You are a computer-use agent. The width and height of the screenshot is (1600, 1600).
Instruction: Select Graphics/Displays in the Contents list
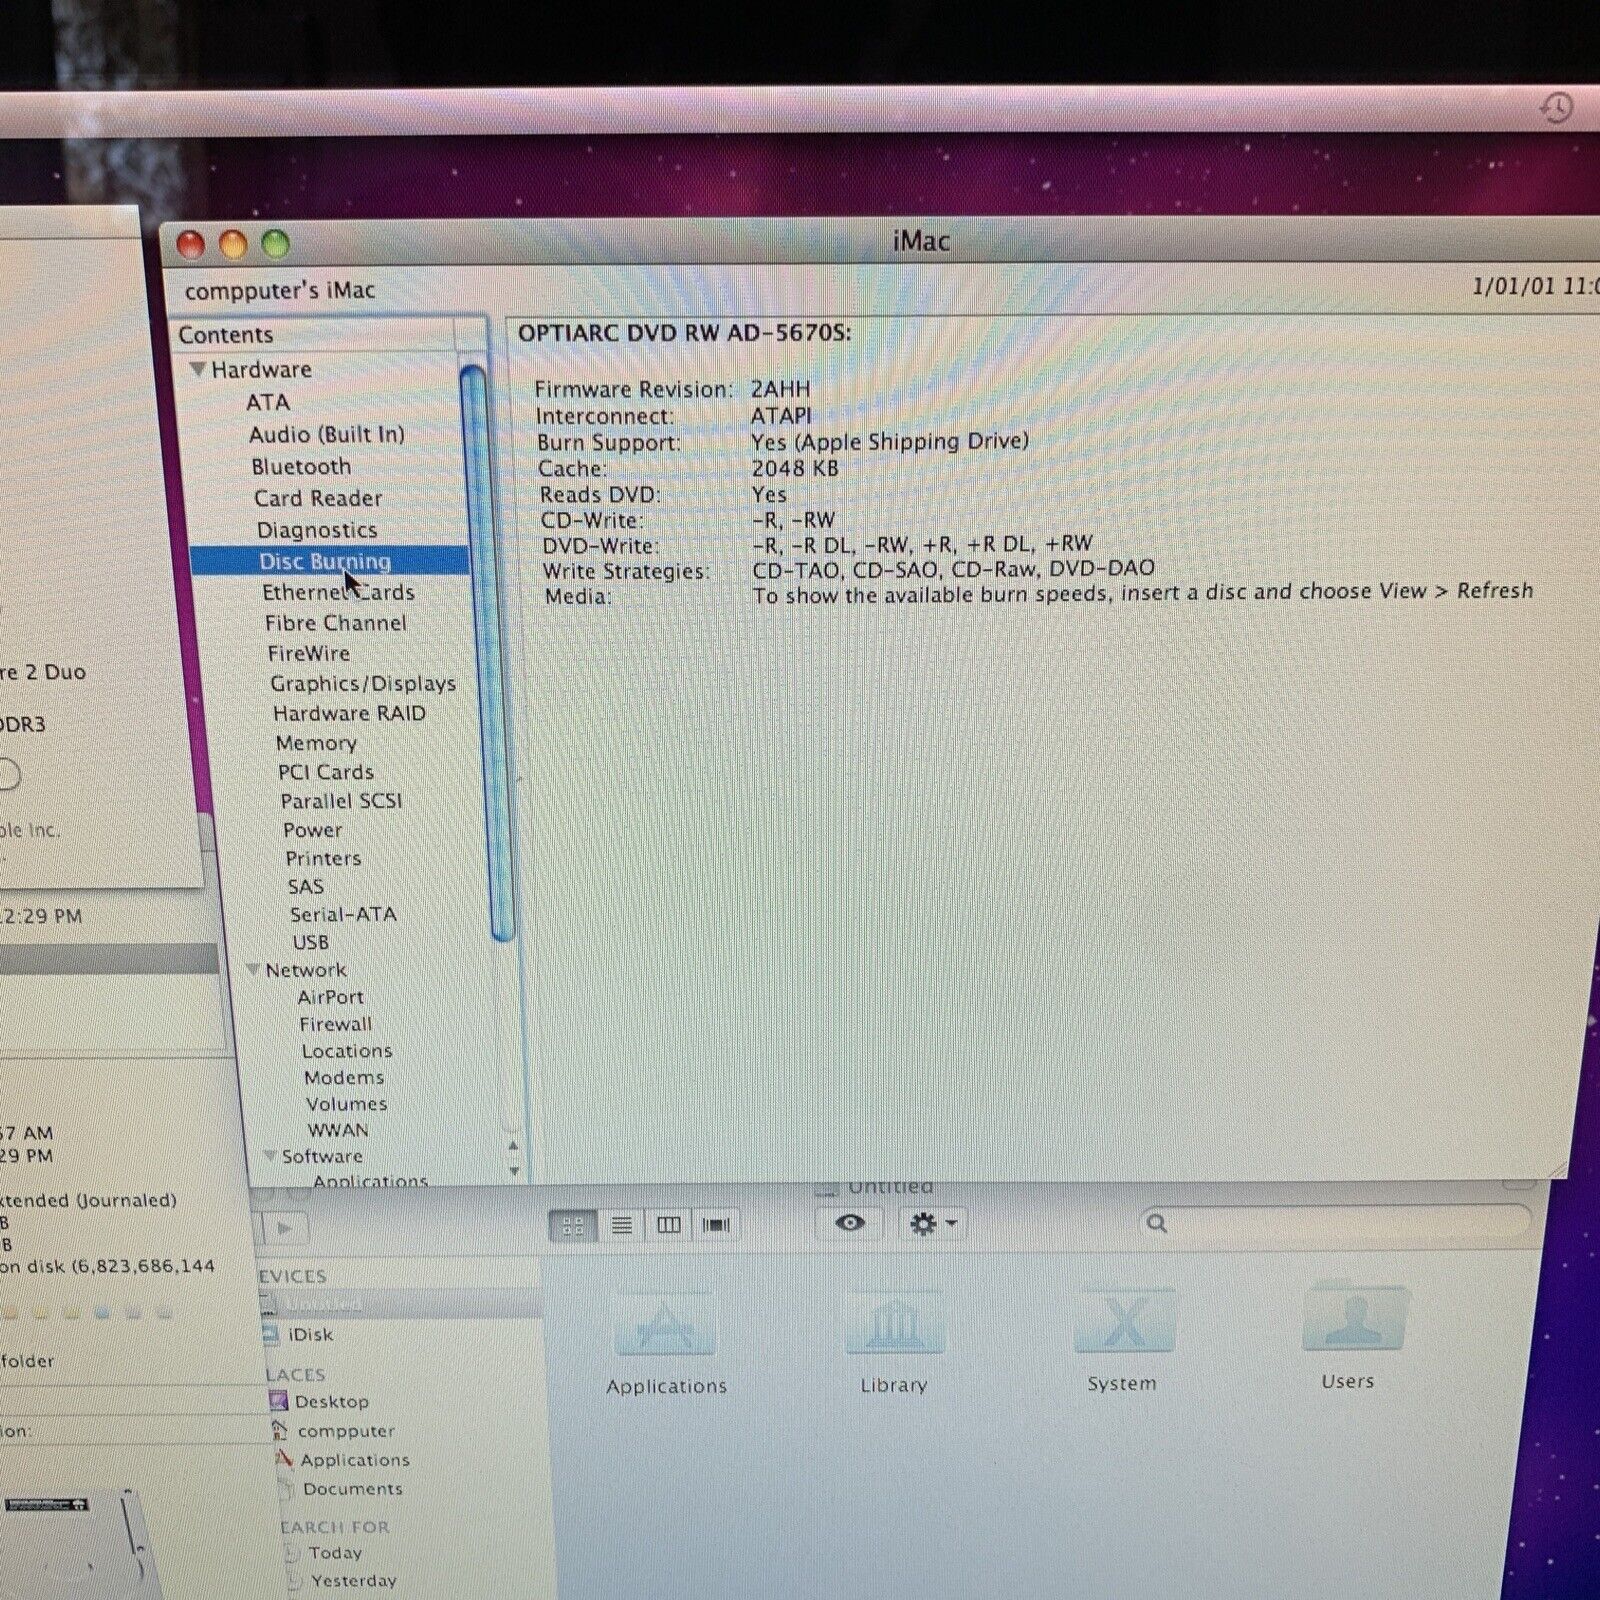[x=362, y=684]
